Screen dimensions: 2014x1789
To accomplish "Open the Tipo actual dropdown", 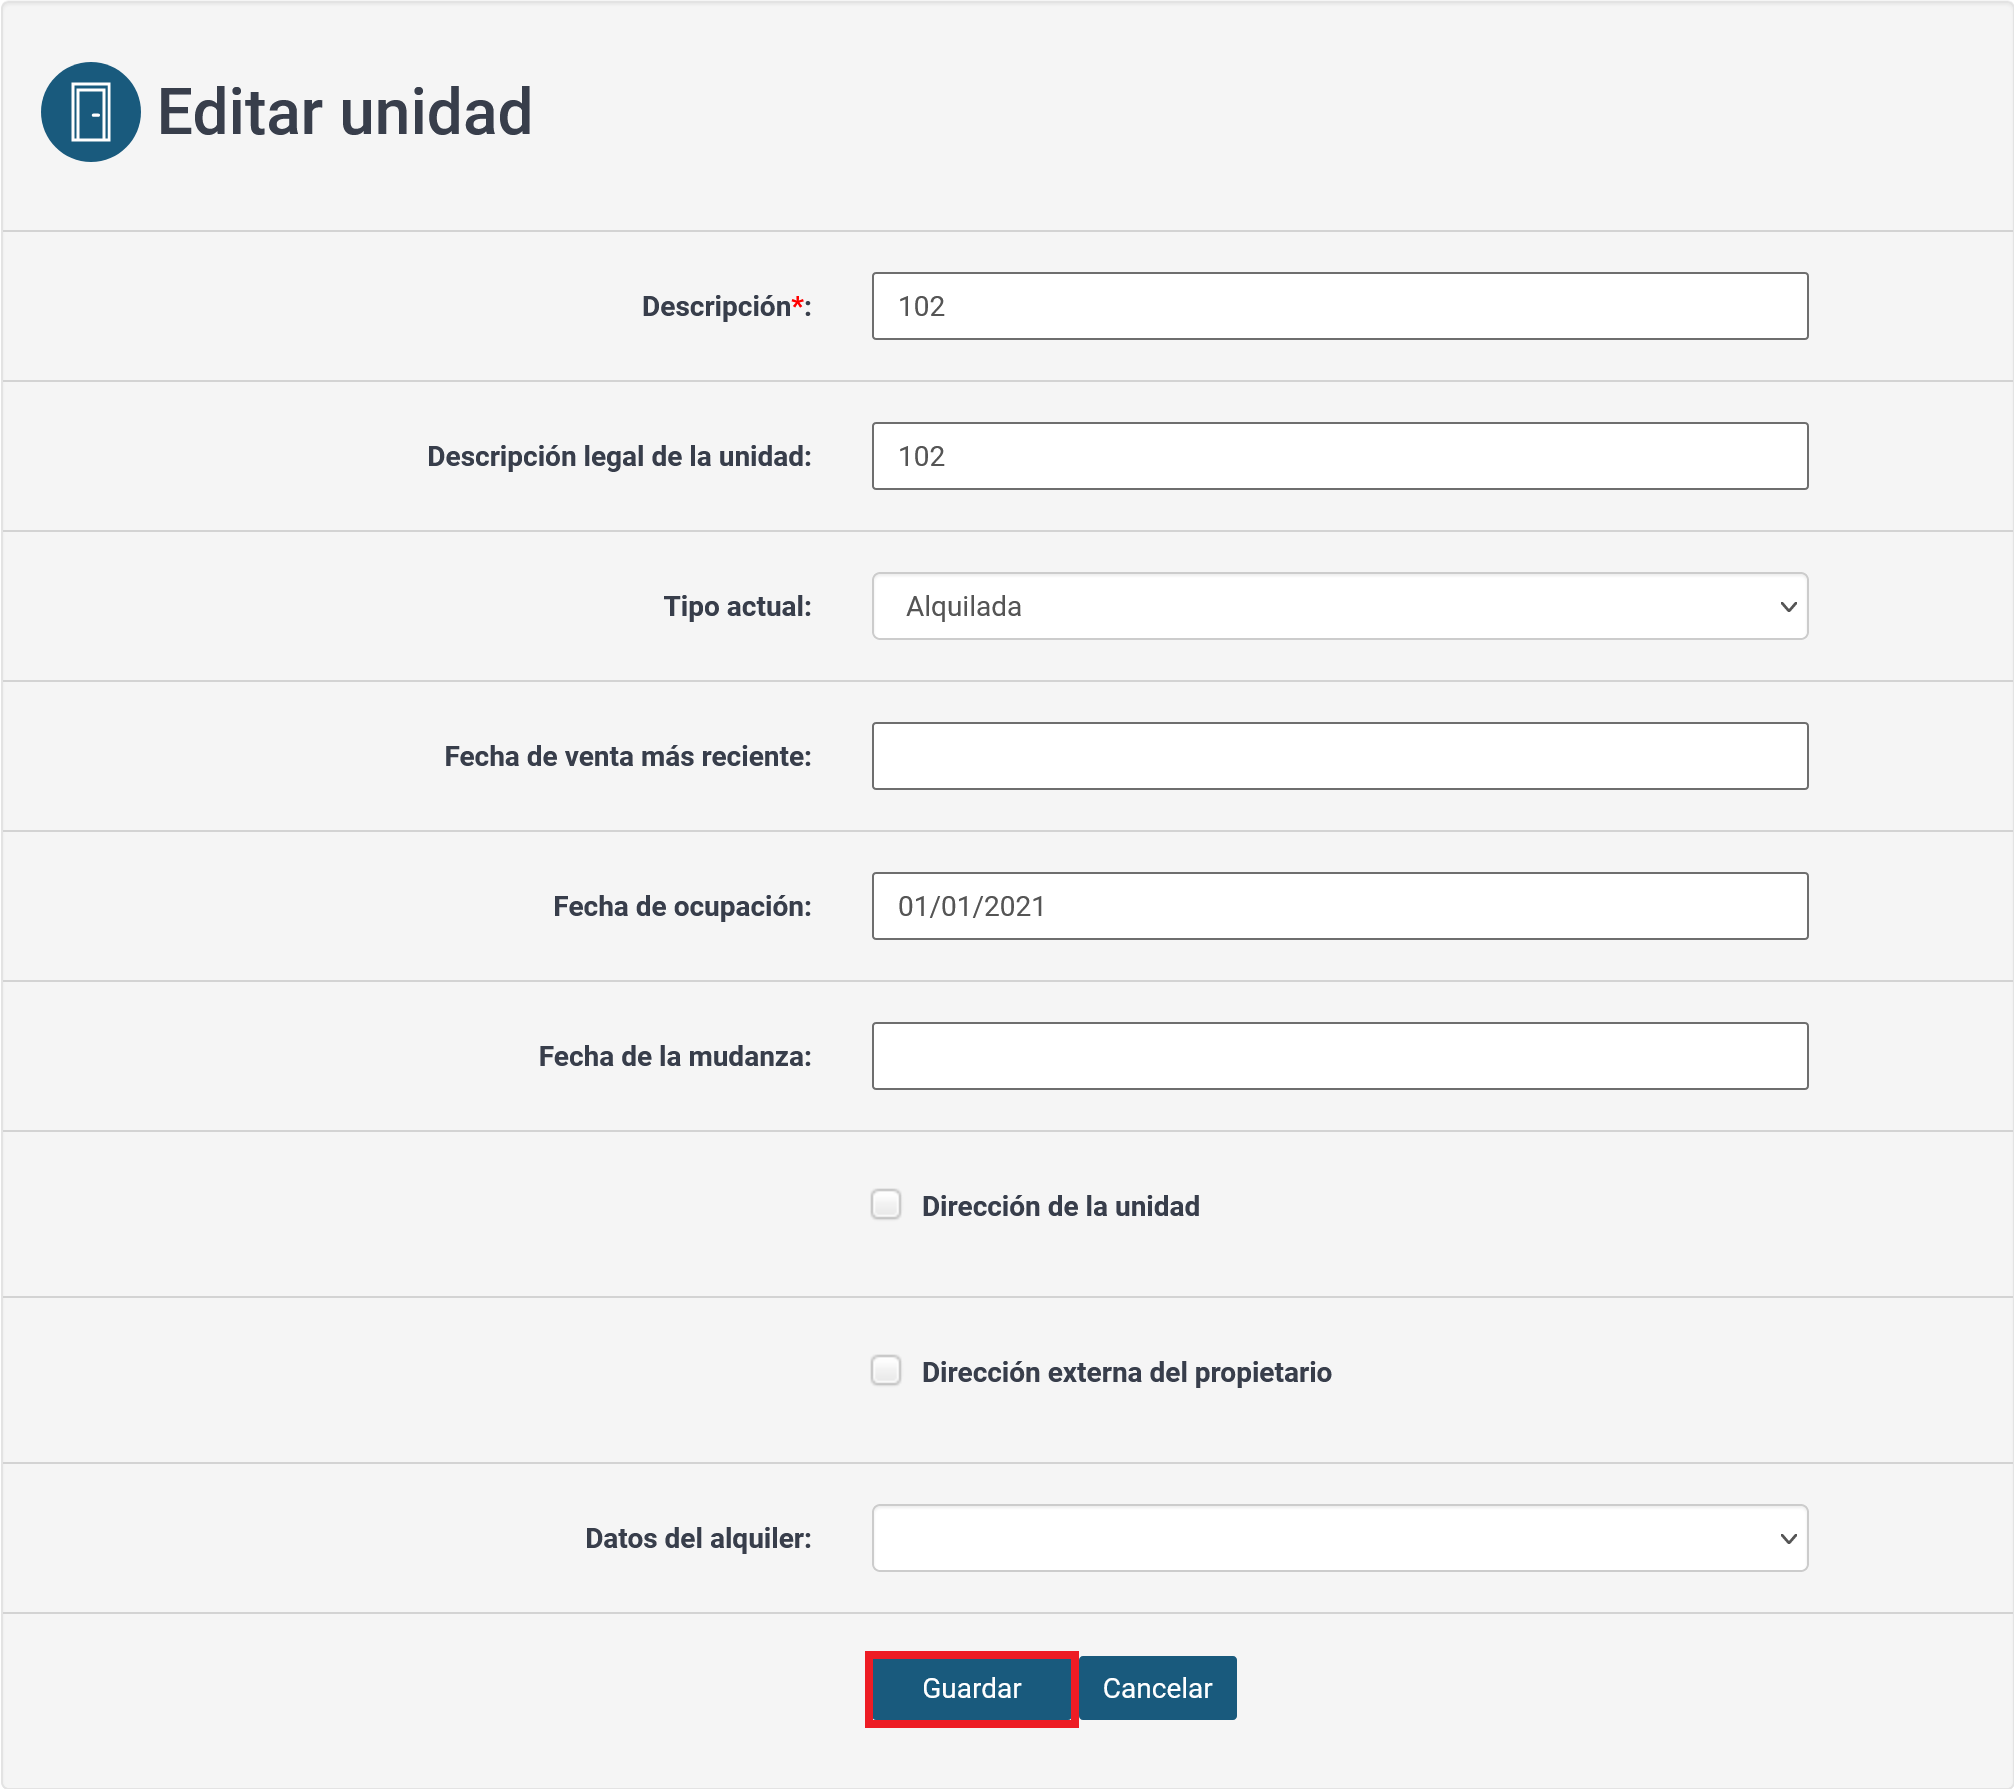I will point(1340,606).
